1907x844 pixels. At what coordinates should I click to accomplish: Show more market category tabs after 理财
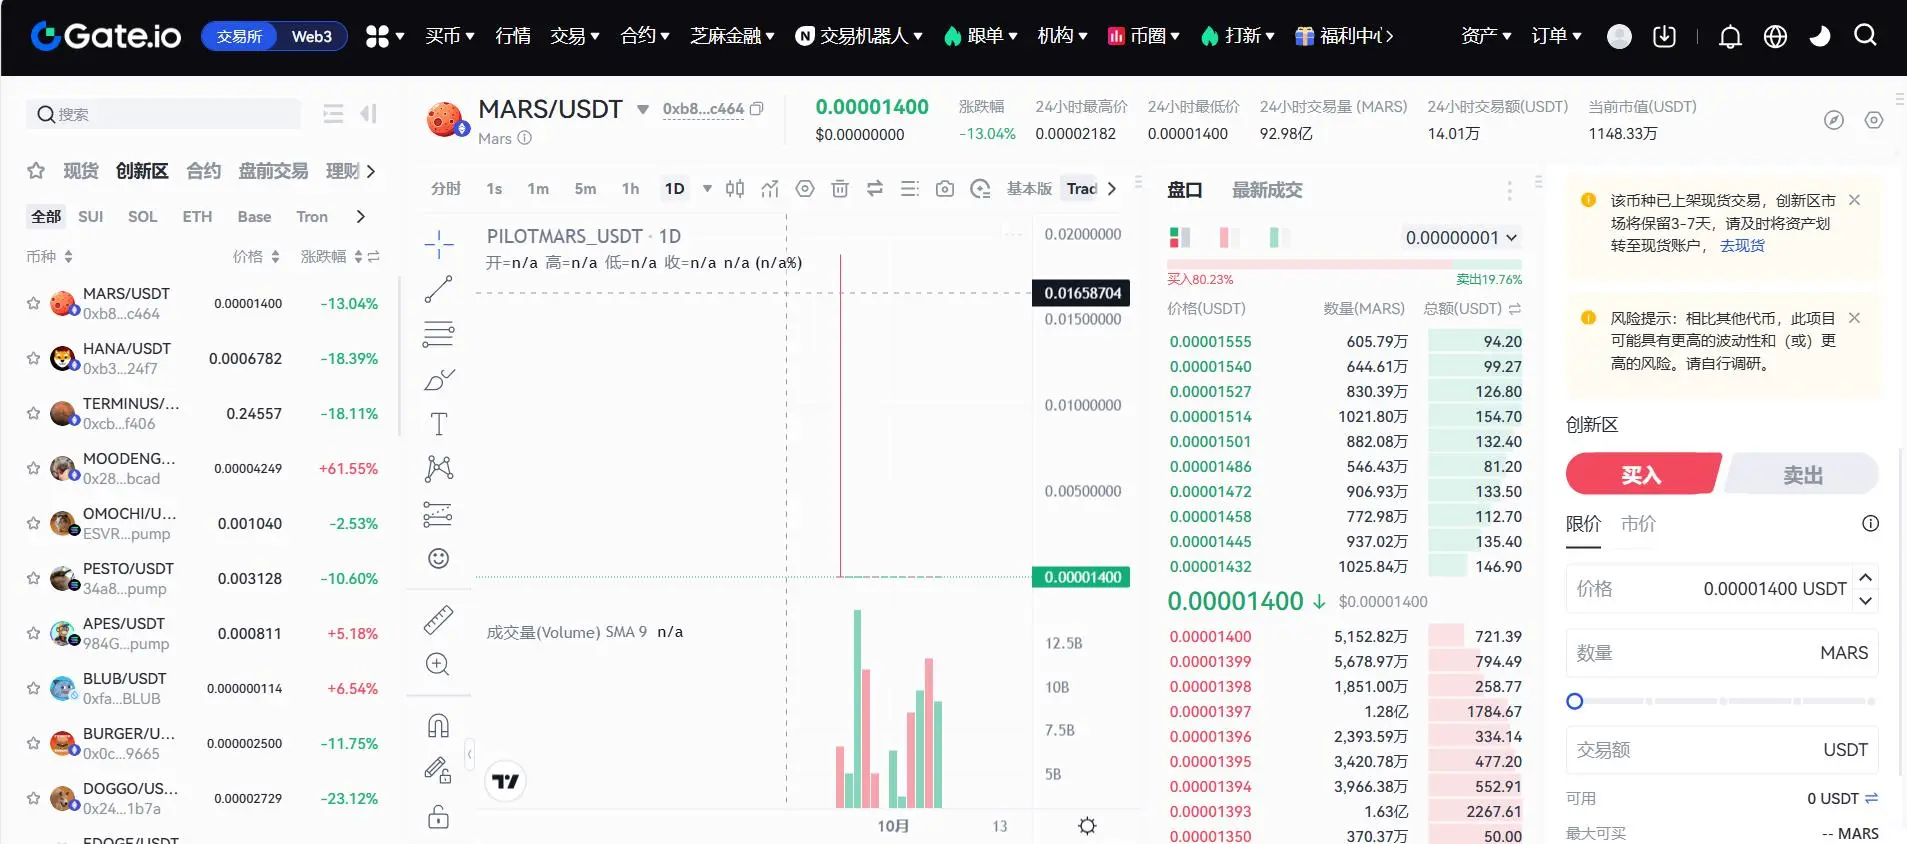point(371,171)
